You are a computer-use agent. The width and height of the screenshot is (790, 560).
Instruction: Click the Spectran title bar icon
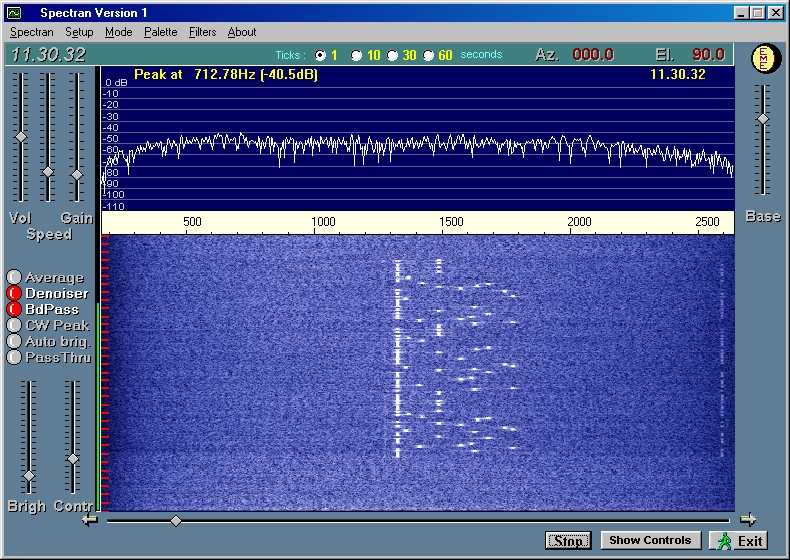coord(13,13)
